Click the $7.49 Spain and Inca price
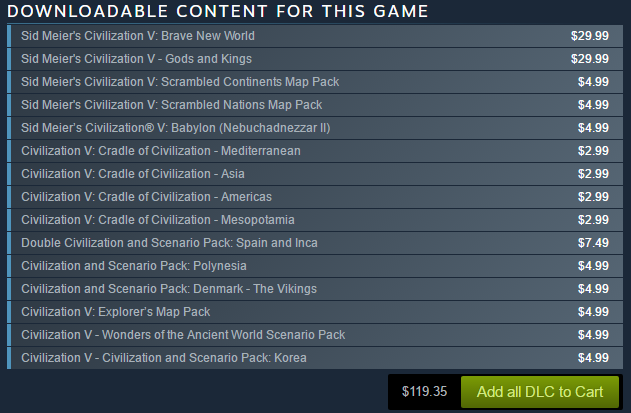631x413 pixels. [593, 243]
